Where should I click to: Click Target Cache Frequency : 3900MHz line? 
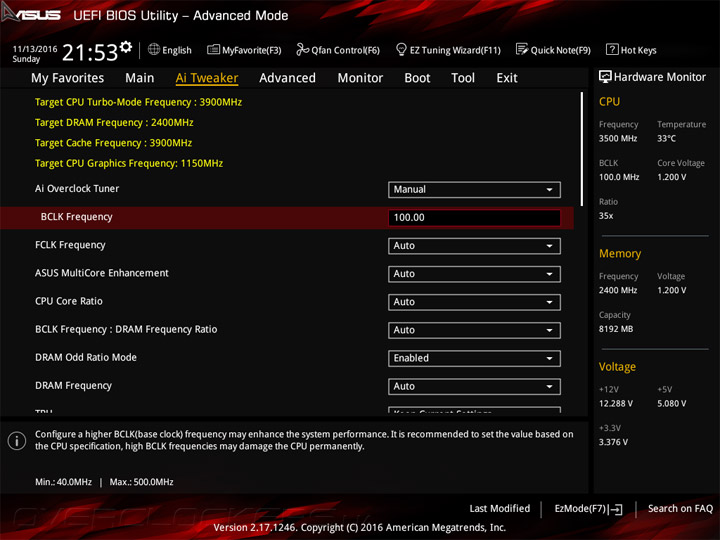point(113,143)
